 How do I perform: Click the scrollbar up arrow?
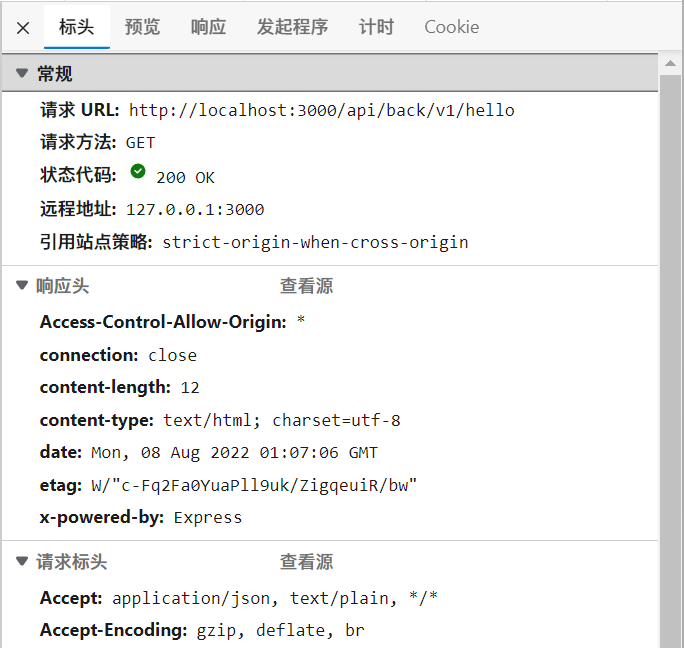pyautogui.click(x=672, y=63)
